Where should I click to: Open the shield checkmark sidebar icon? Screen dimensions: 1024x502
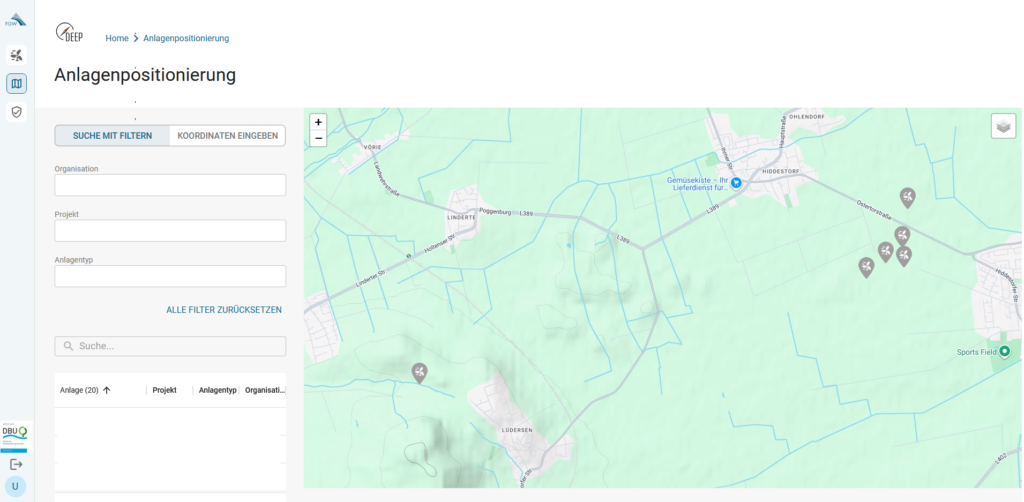coord(16,112)
